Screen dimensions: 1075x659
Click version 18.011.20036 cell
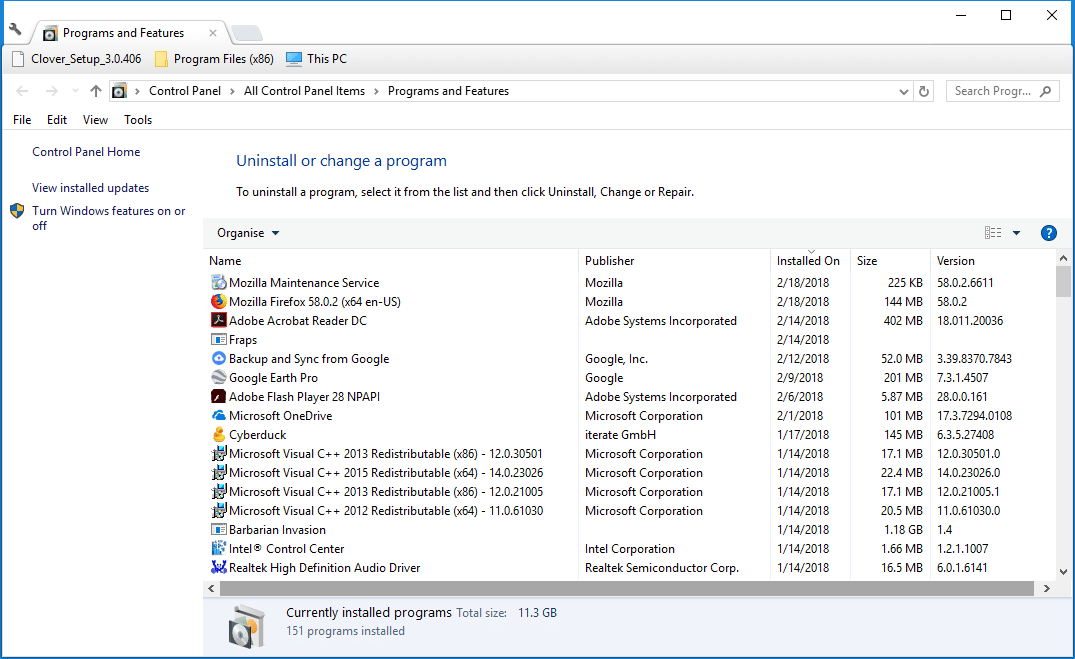click(970, 320)
